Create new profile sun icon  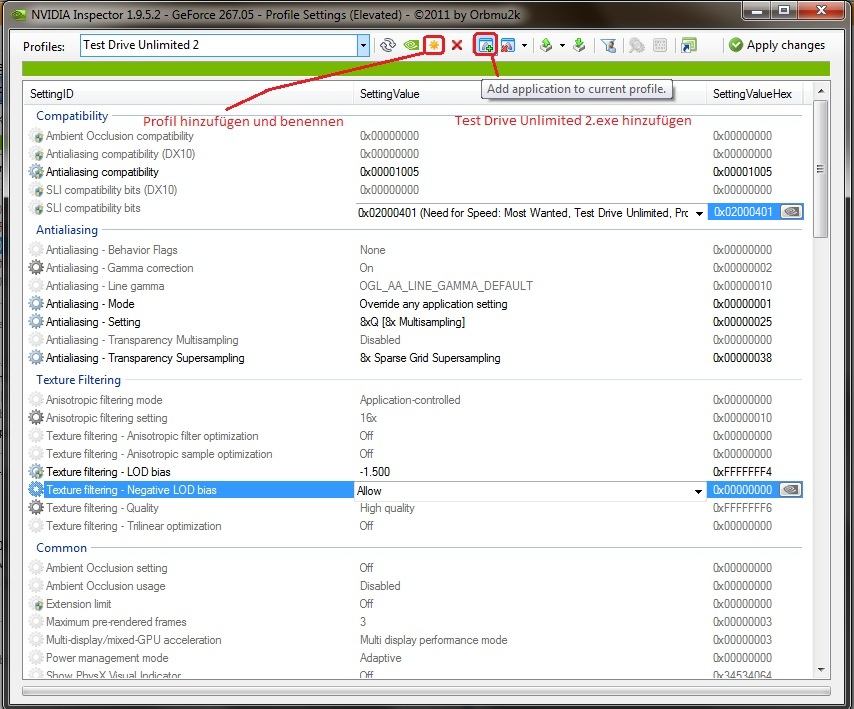coord(434,45)
